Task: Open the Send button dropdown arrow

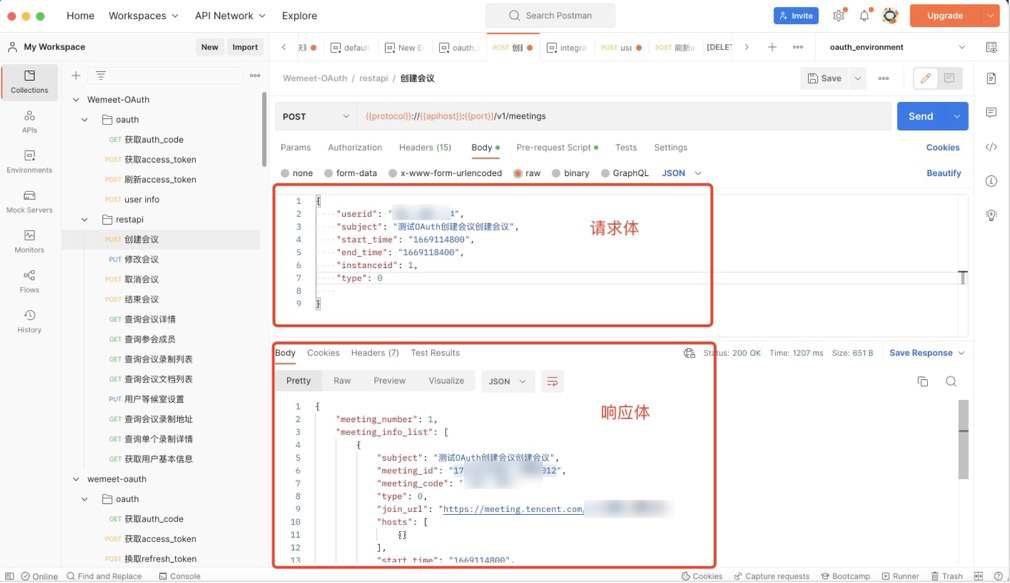Action: (x=957, y=117)
